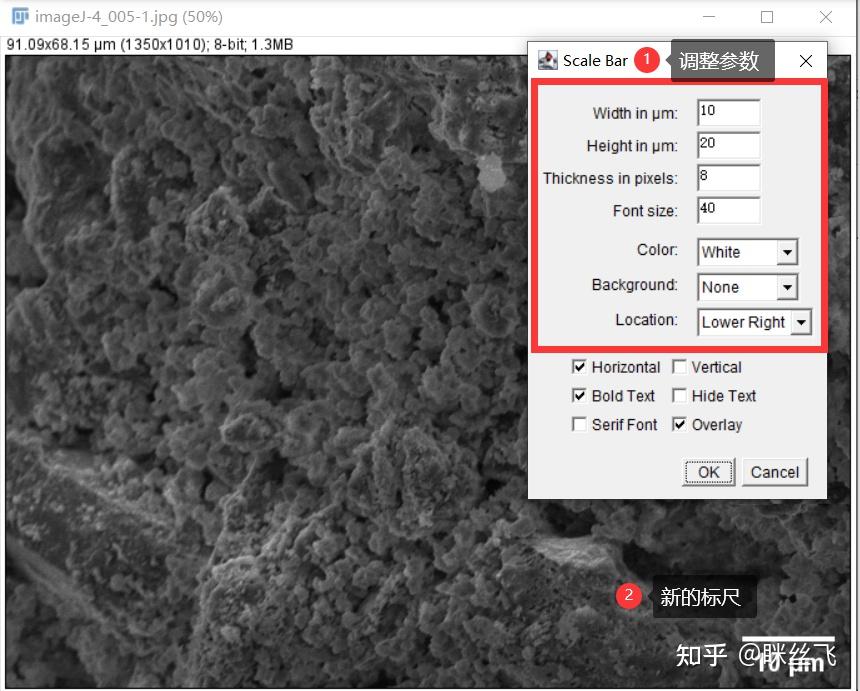This screenshot has width=860, height=691.
Task: Uncheck the Horizontal option
Action: point(580,367)
